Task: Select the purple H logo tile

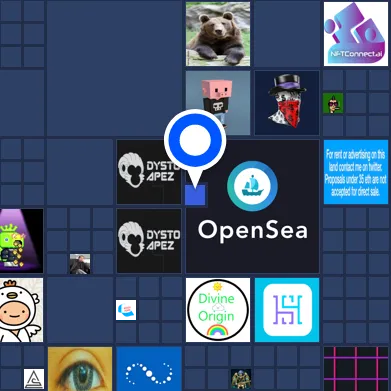Action: tap(287, 310)
